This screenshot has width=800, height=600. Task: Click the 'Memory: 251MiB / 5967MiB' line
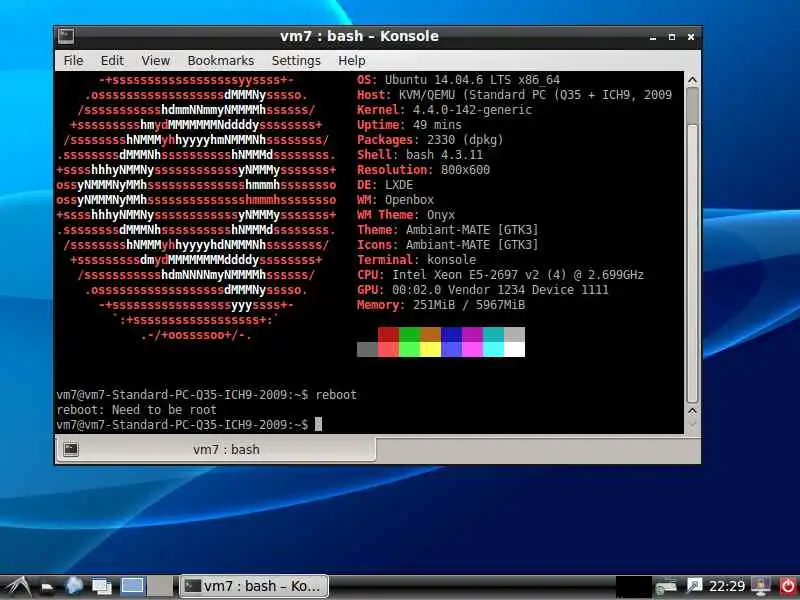pos(441,305)
